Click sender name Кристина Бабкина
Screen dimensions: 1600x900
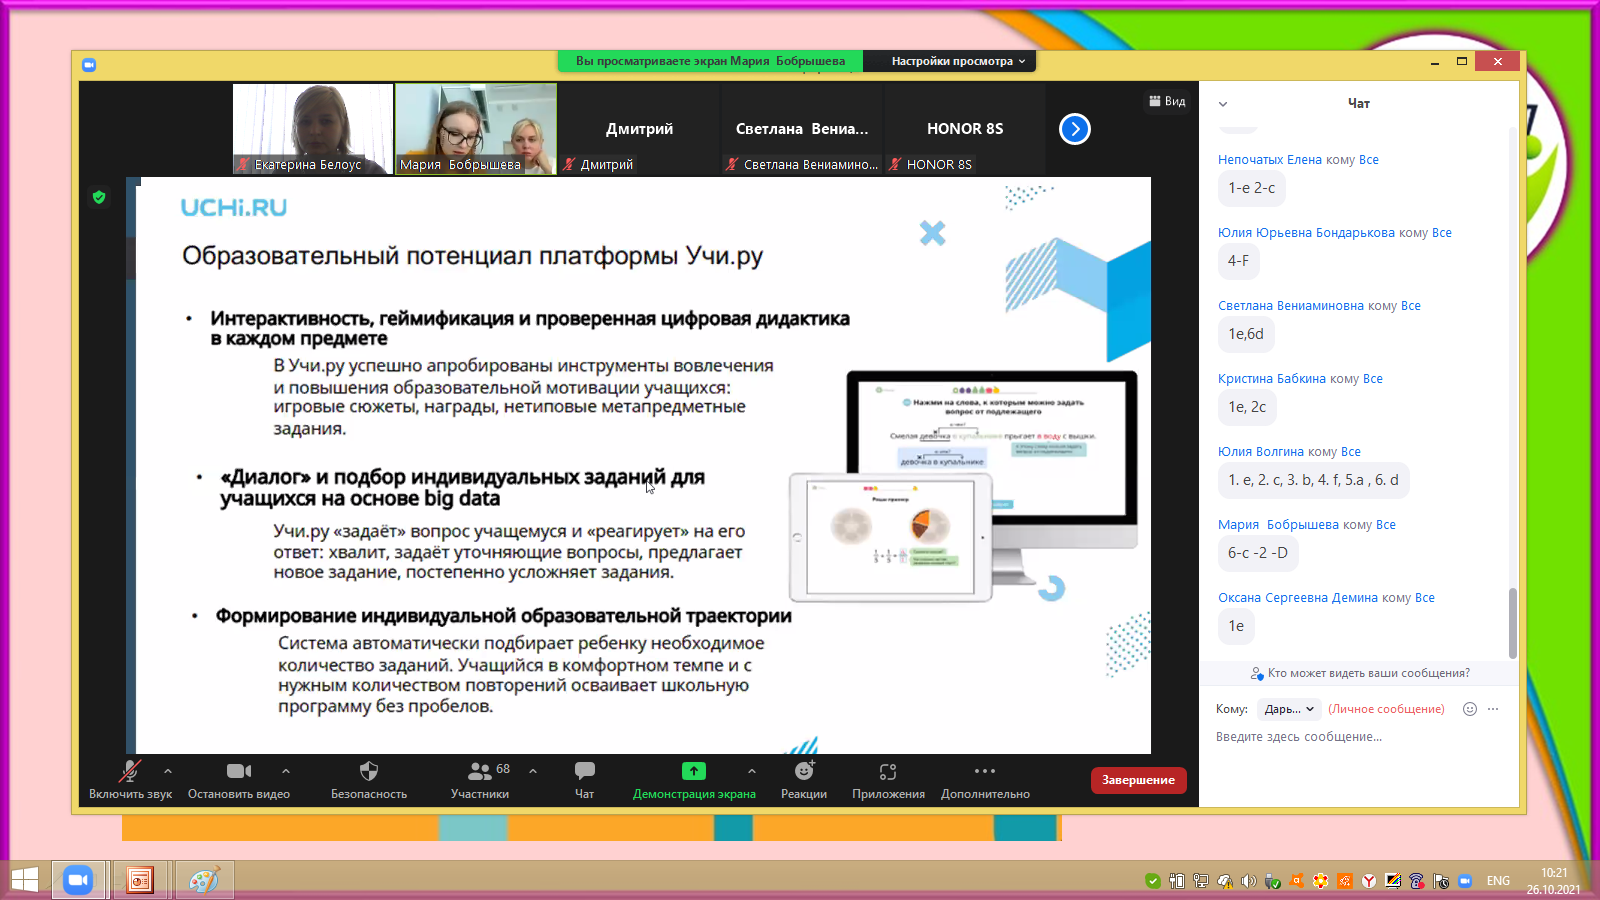1272,379
